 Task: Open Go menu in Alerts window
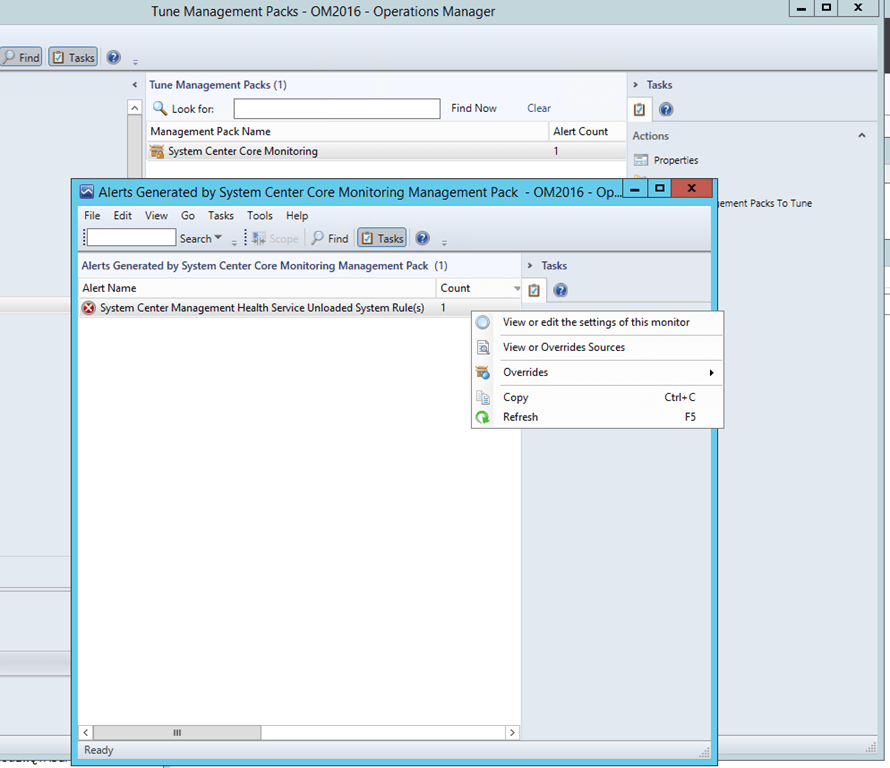[188, 216]
